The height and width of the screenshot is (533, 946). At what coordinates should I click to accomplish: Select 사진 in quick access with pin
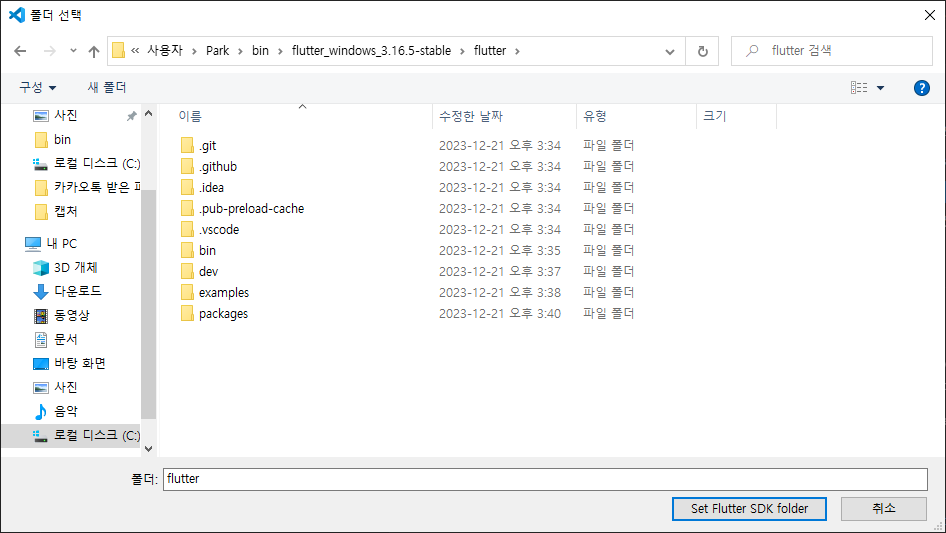66,115
